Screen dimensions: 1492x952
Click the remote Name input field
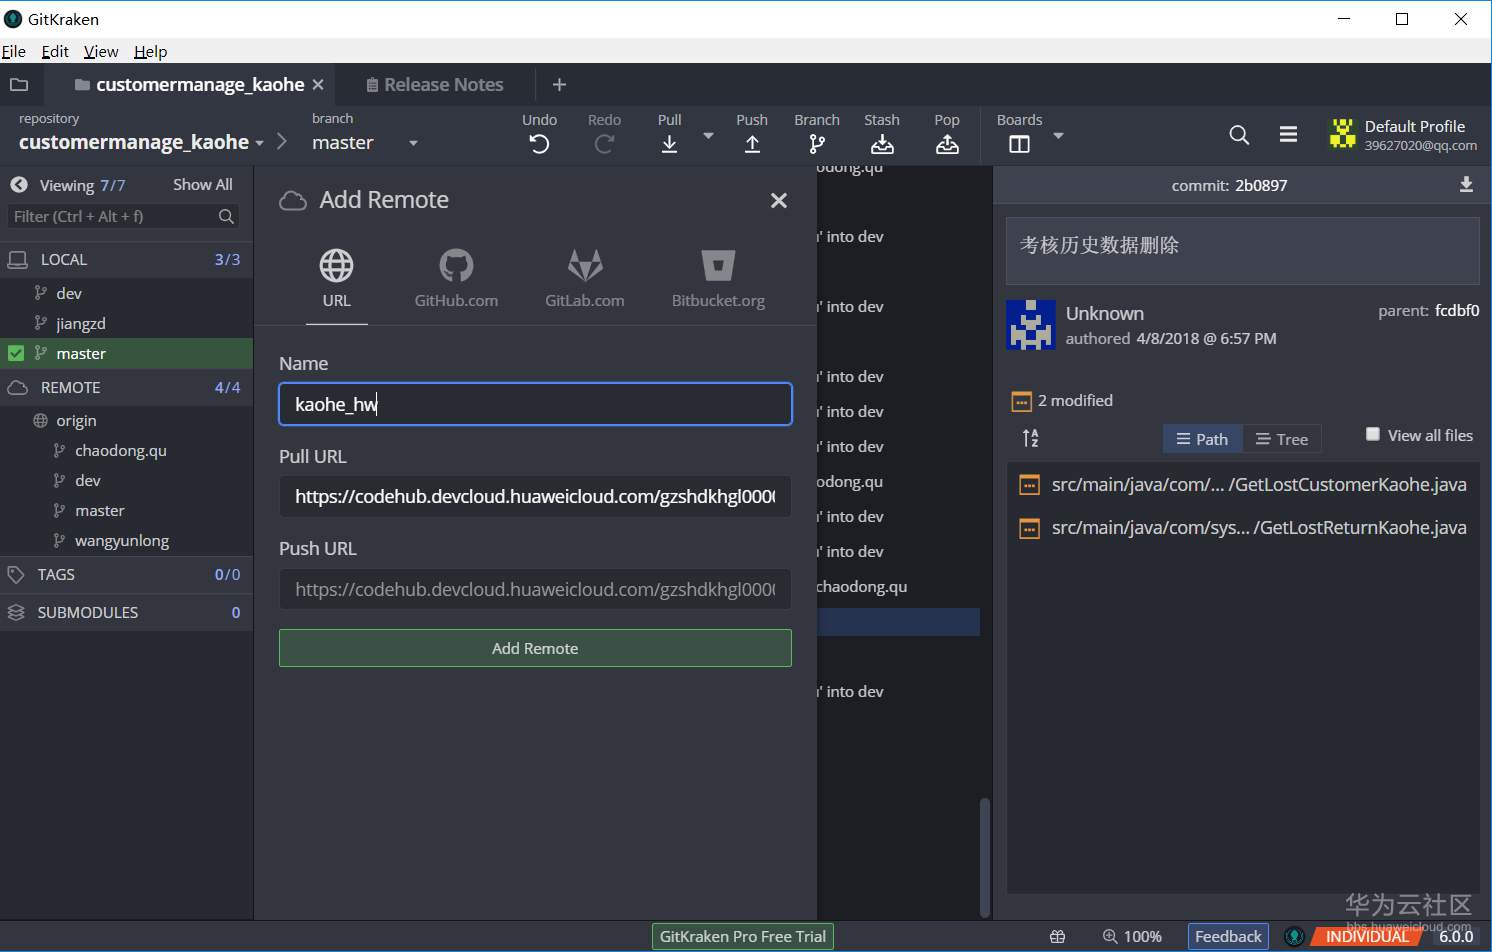point(535,404)
